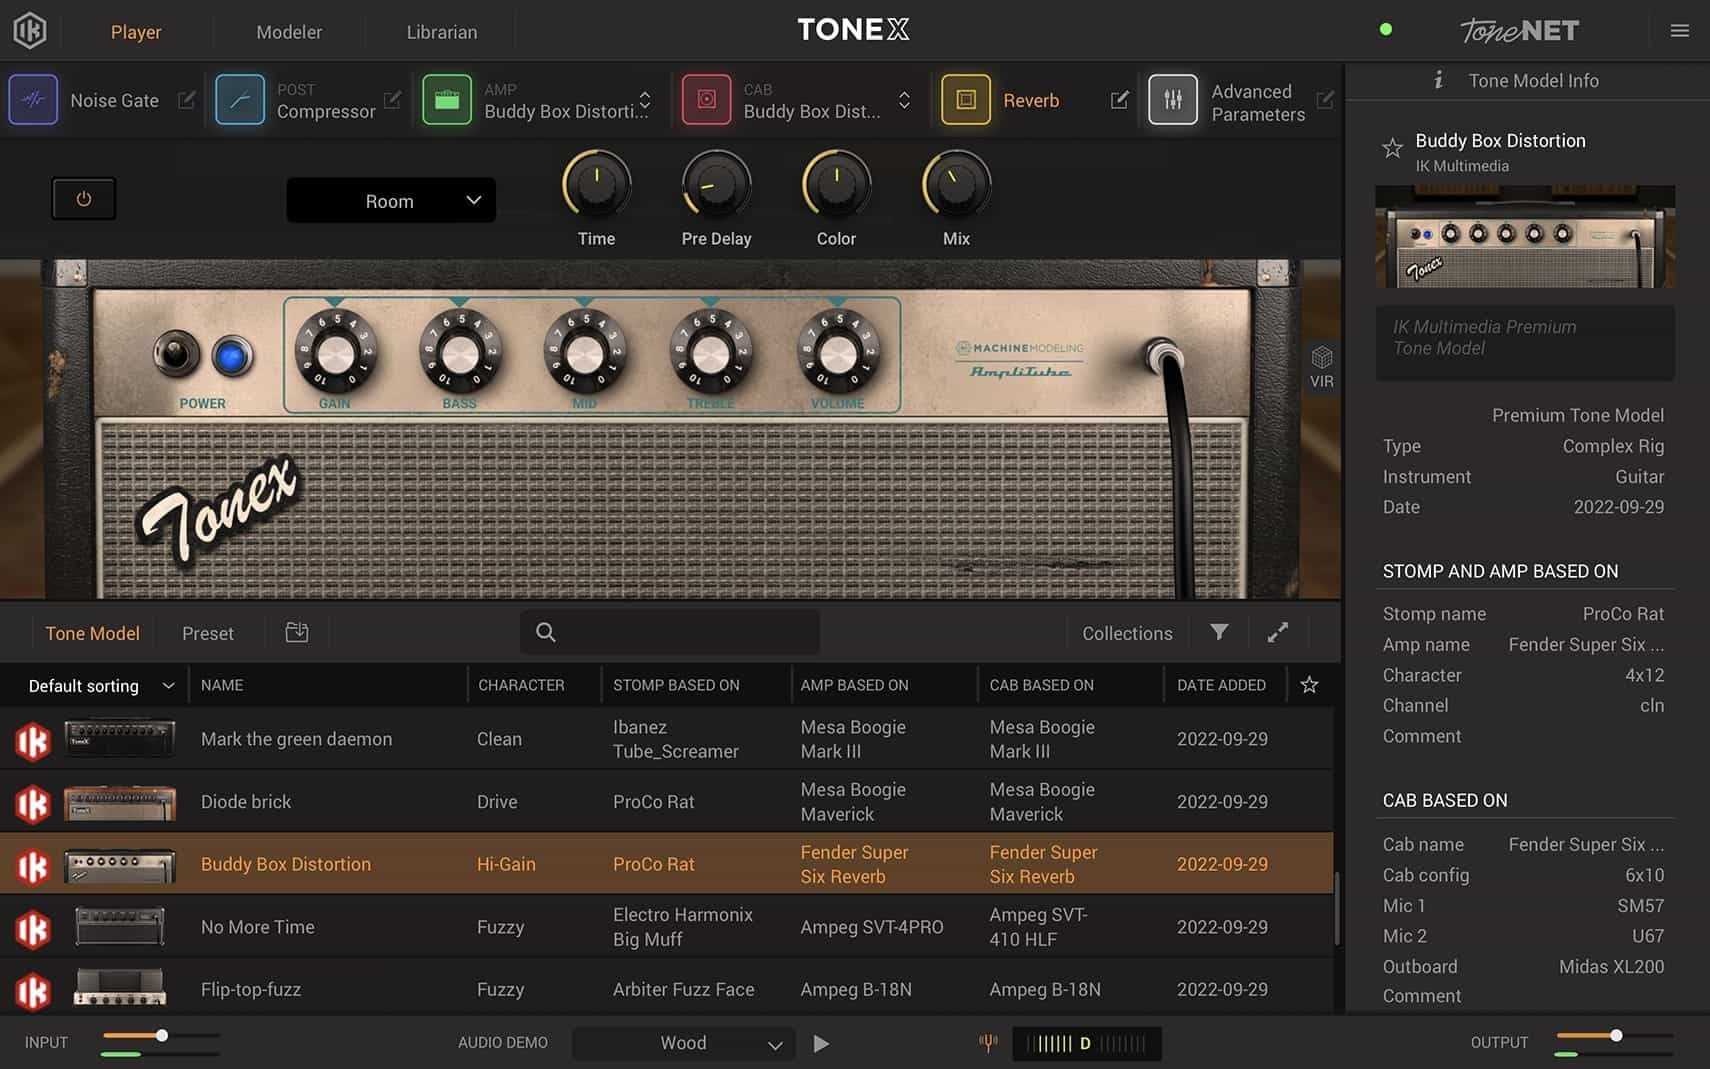Sort by the NAME column header
1710x1069 pixels.
222,685
